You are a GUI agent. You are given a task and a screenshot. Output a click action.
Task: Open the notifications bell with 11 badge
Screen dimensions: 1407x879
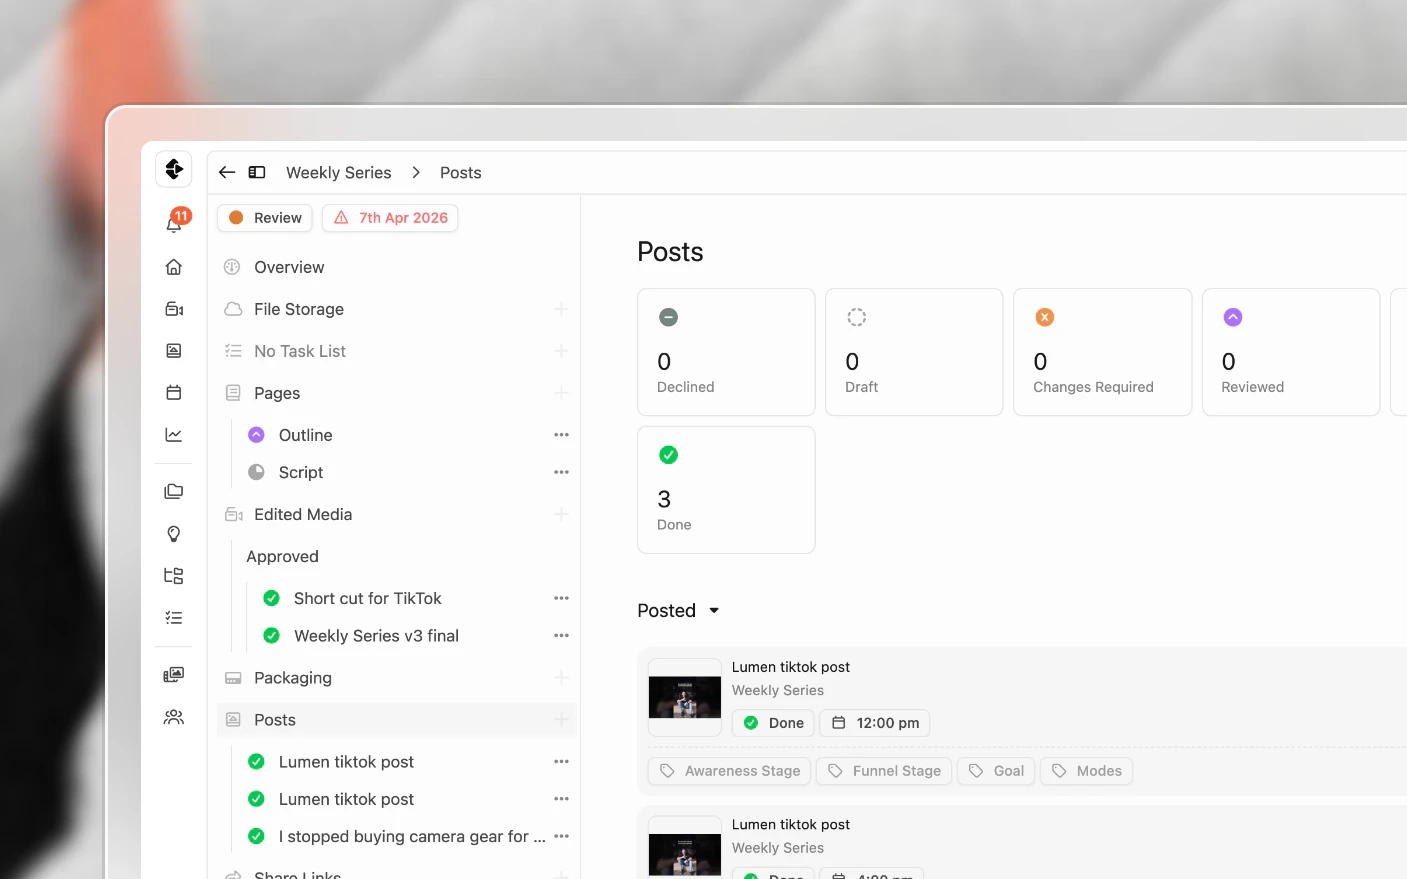tap(174, 223)
